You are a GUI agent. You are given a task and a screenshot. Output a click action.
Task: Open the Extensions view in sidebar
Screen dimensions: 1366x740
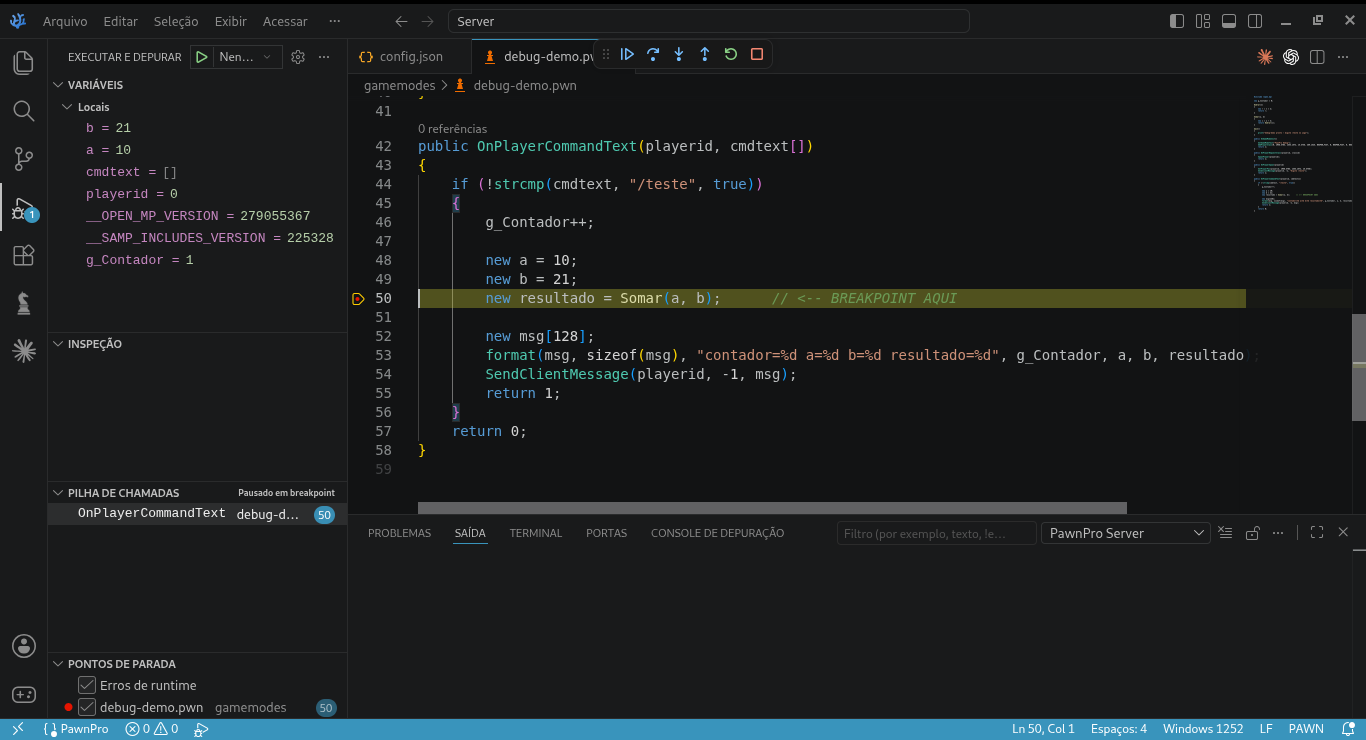click(x=23, y=256)
